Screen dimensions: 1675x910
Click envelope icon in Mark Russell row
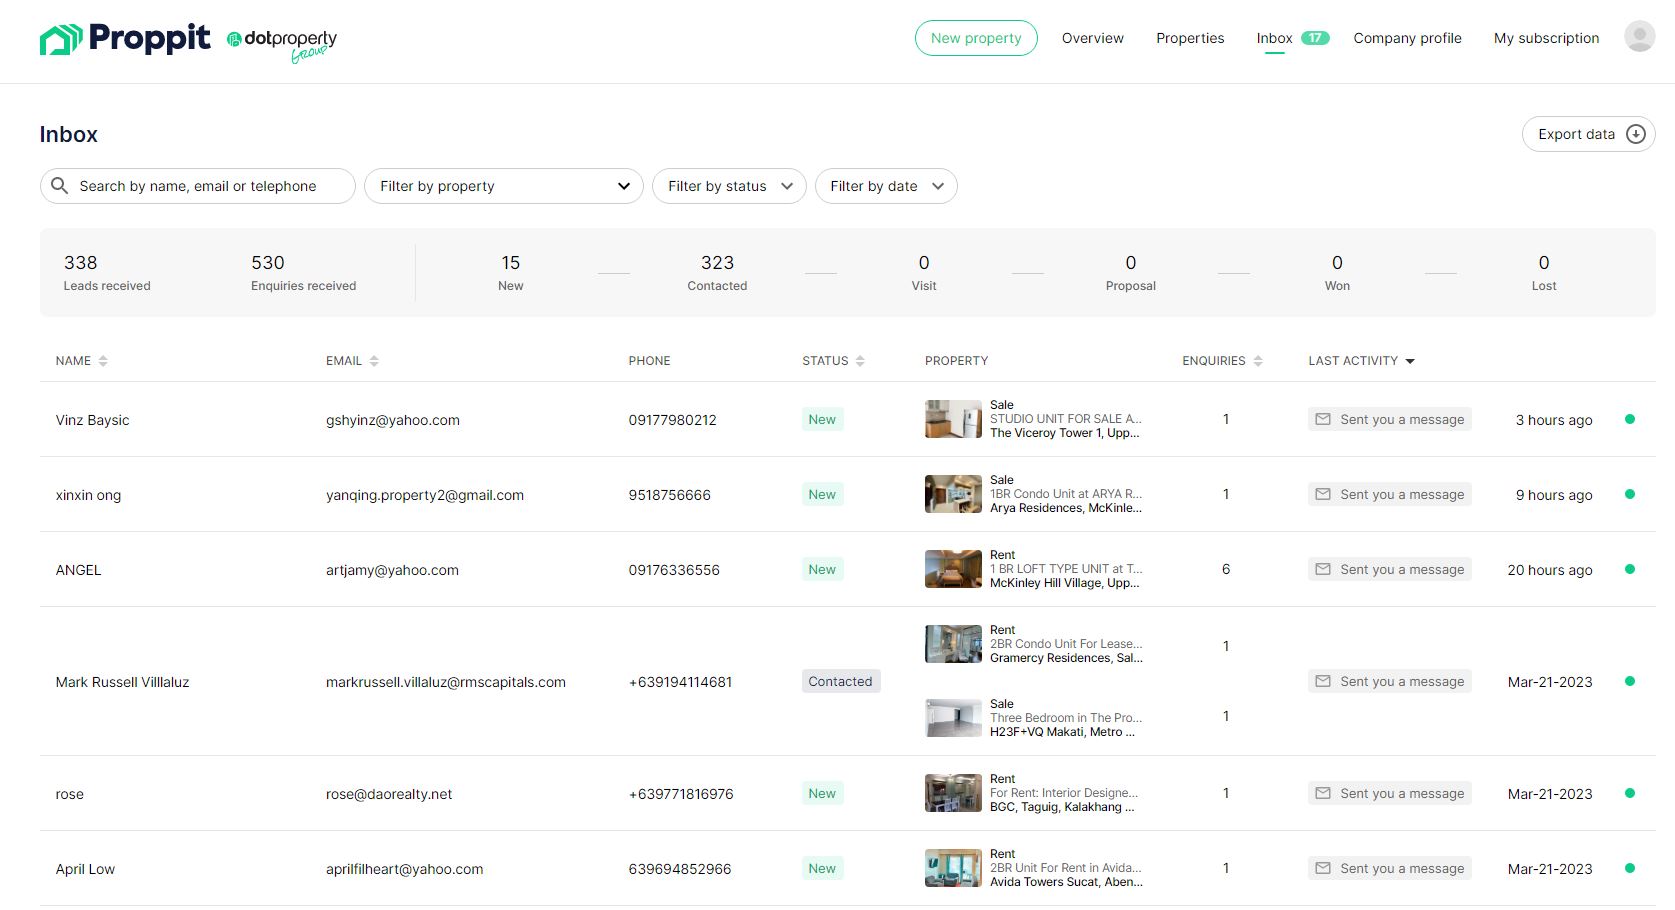coord(1323,681)
